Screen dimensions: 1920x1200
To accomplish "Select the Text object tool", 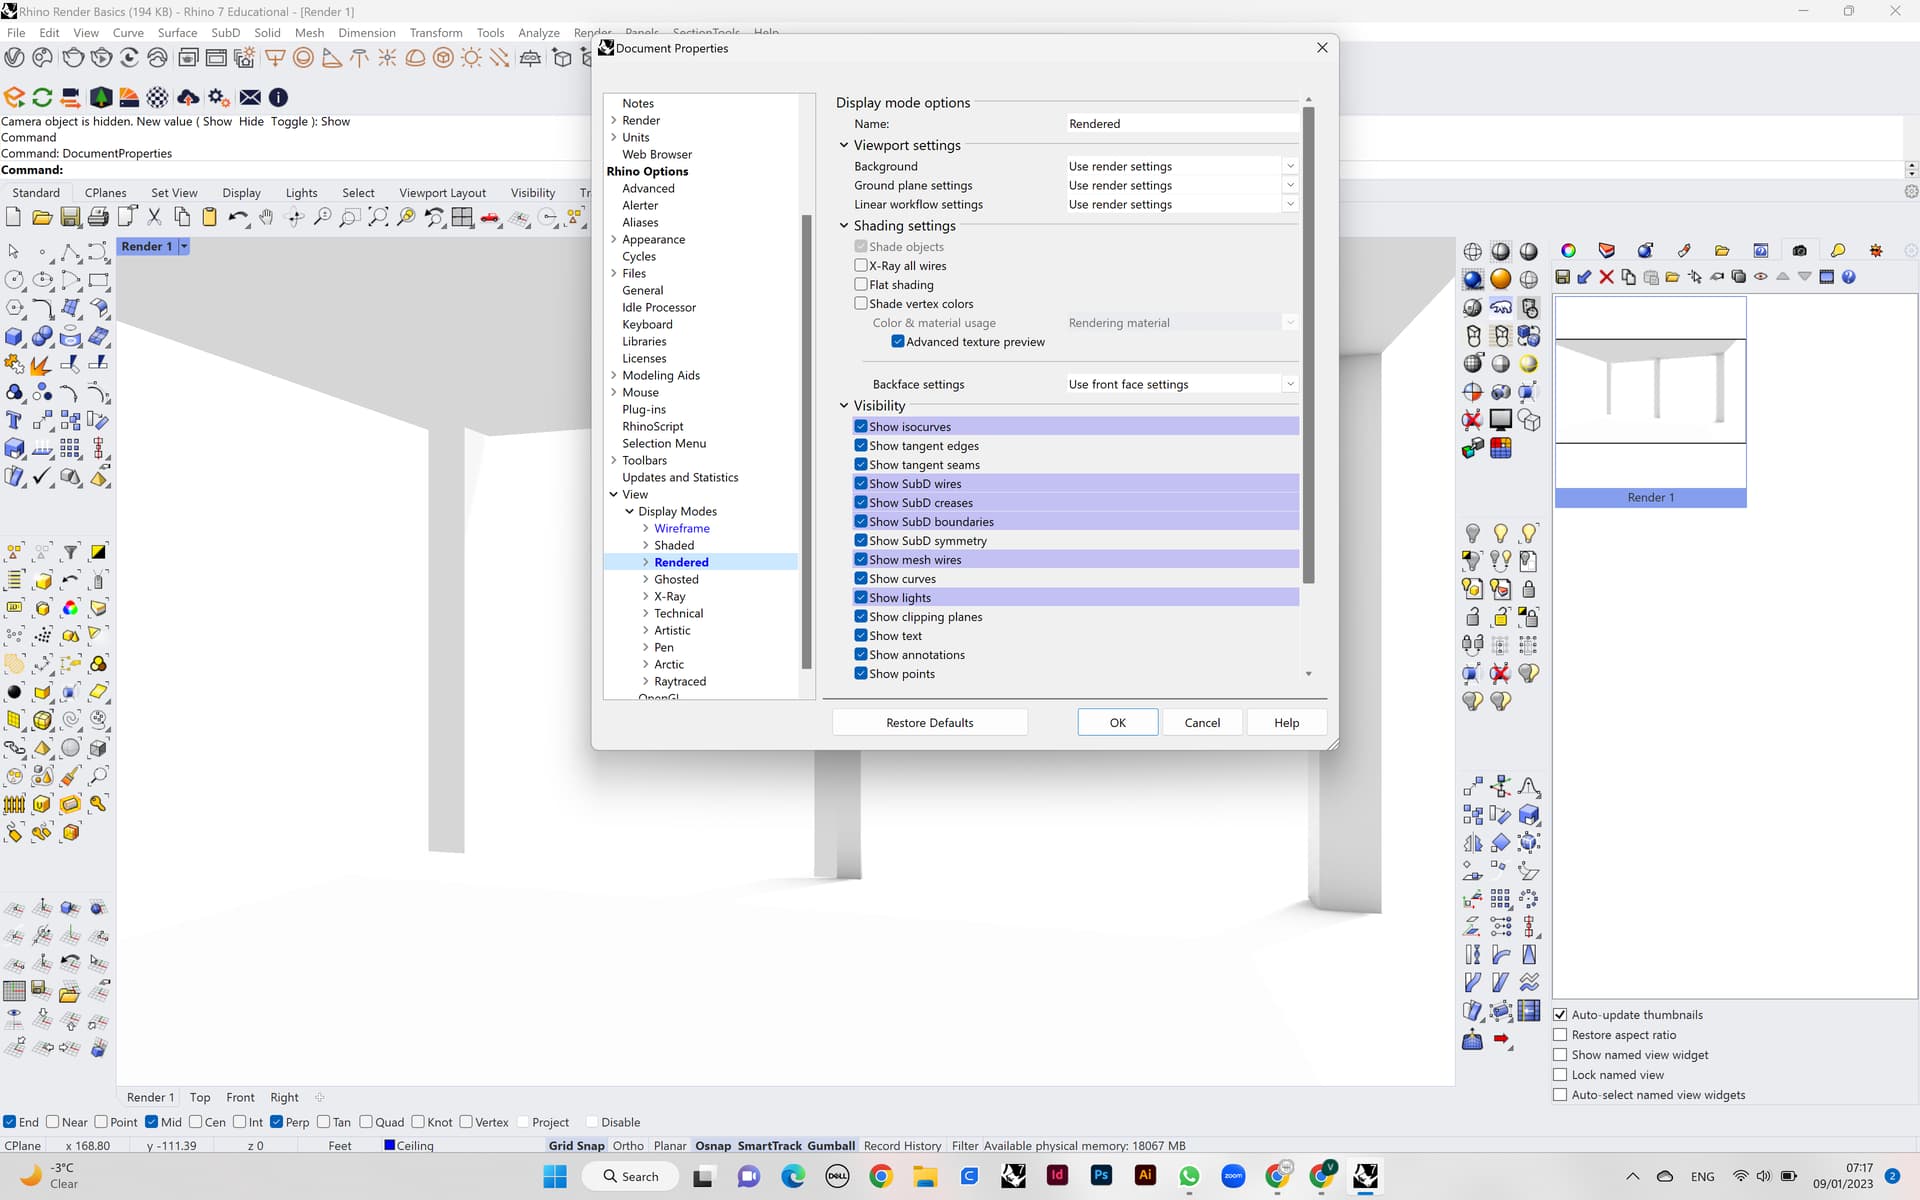I will [14, 420].
